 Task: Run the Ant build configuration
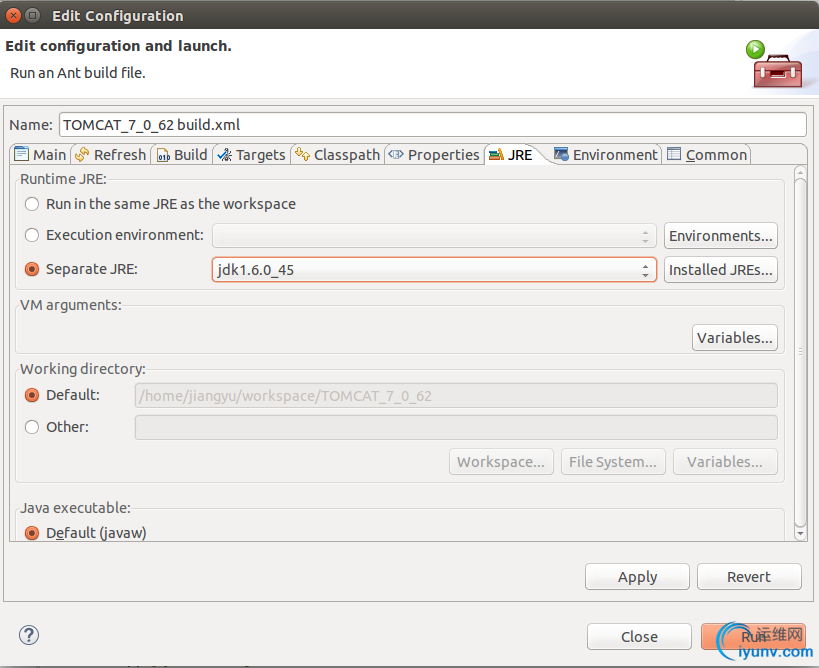coord(753,637)
